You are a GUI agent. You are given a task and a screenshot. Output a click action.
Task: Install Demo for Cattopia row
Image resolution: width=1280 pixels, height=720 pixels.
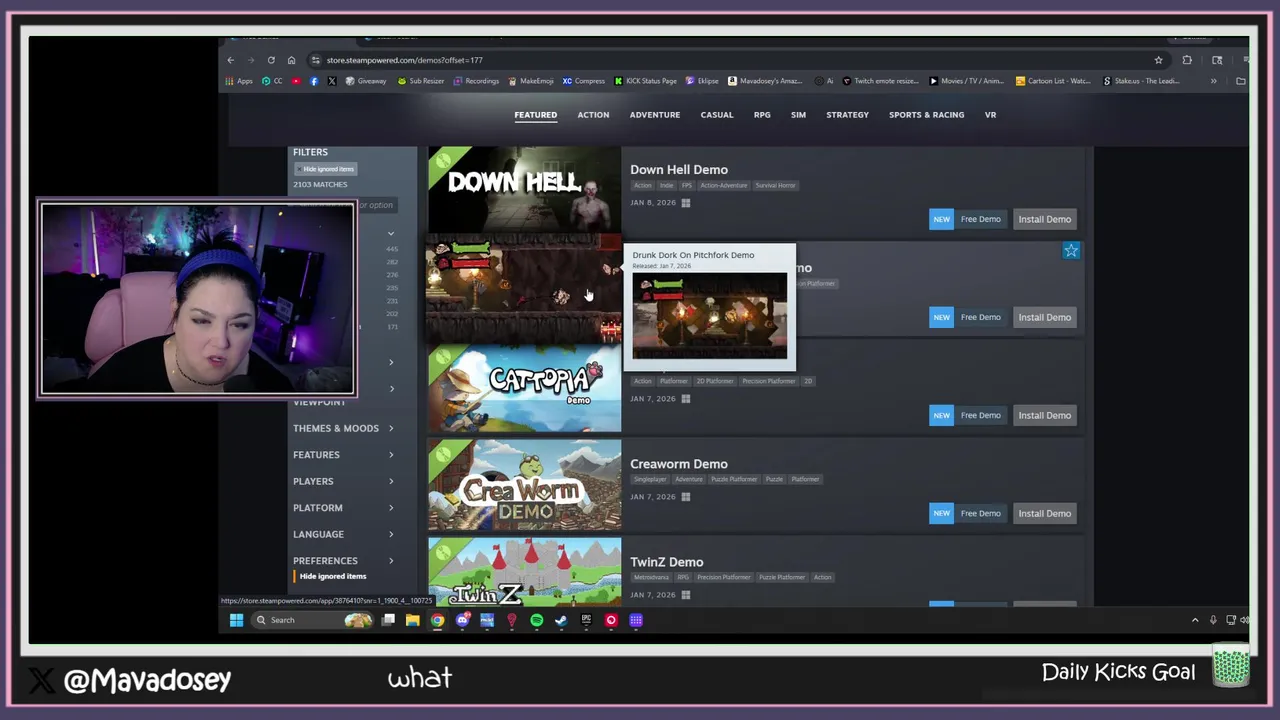coord(1044,415)
